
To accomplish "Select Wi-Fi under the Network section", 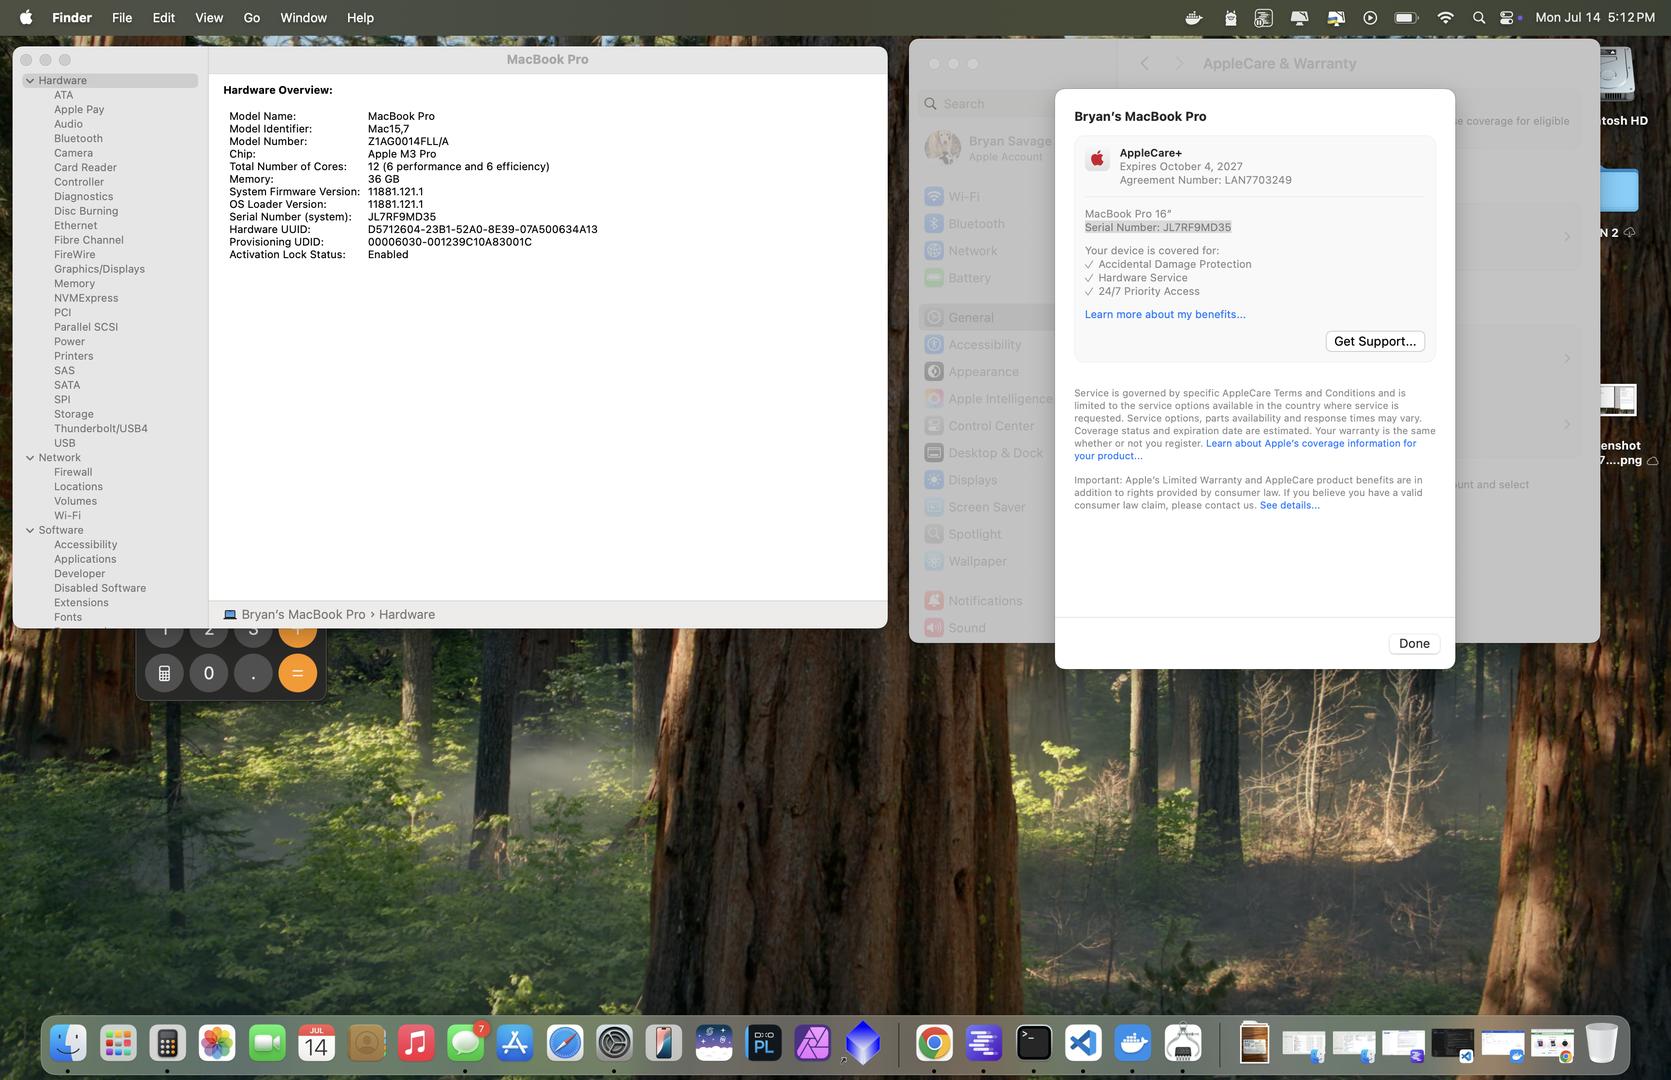I will point(67,516).
